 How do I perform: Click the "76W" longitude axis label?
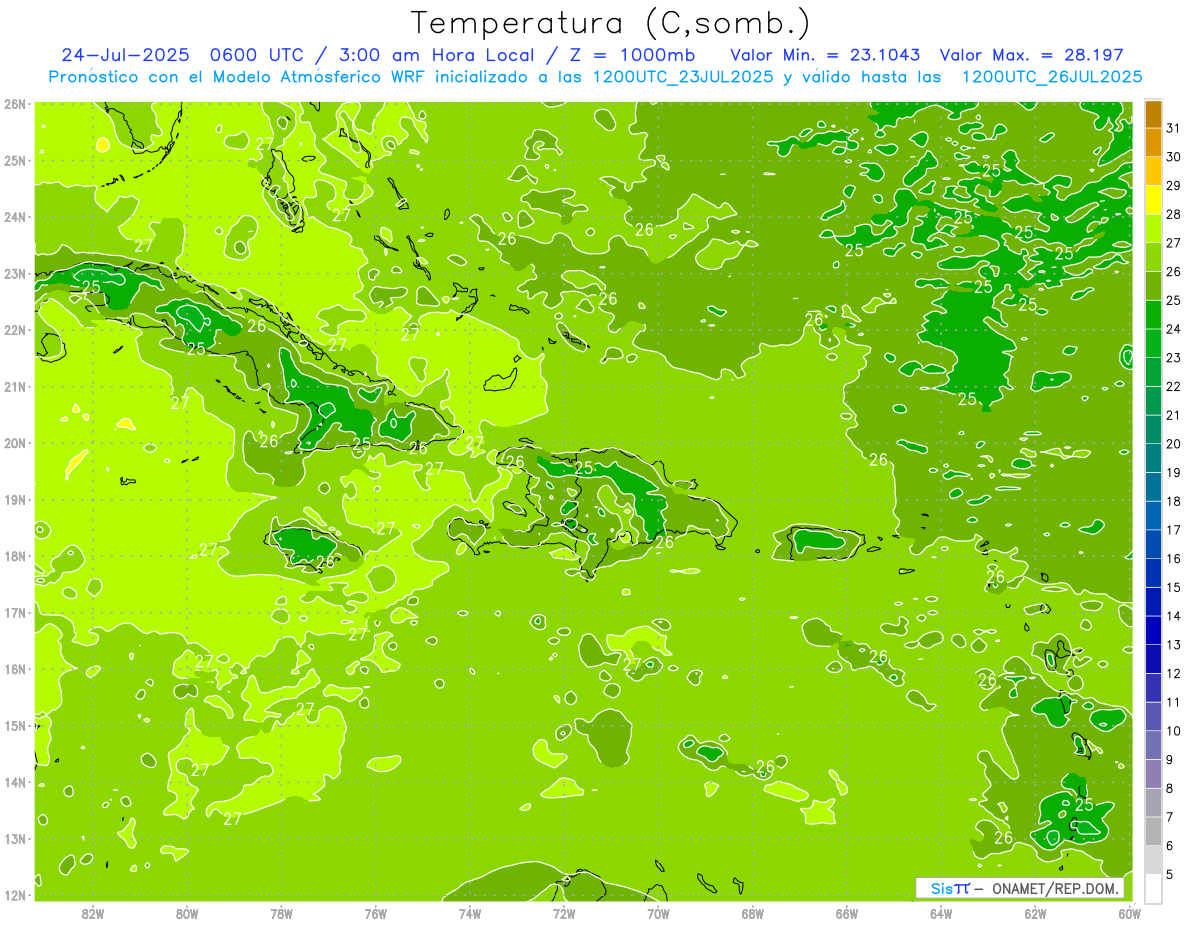click(x=376, y=914)
